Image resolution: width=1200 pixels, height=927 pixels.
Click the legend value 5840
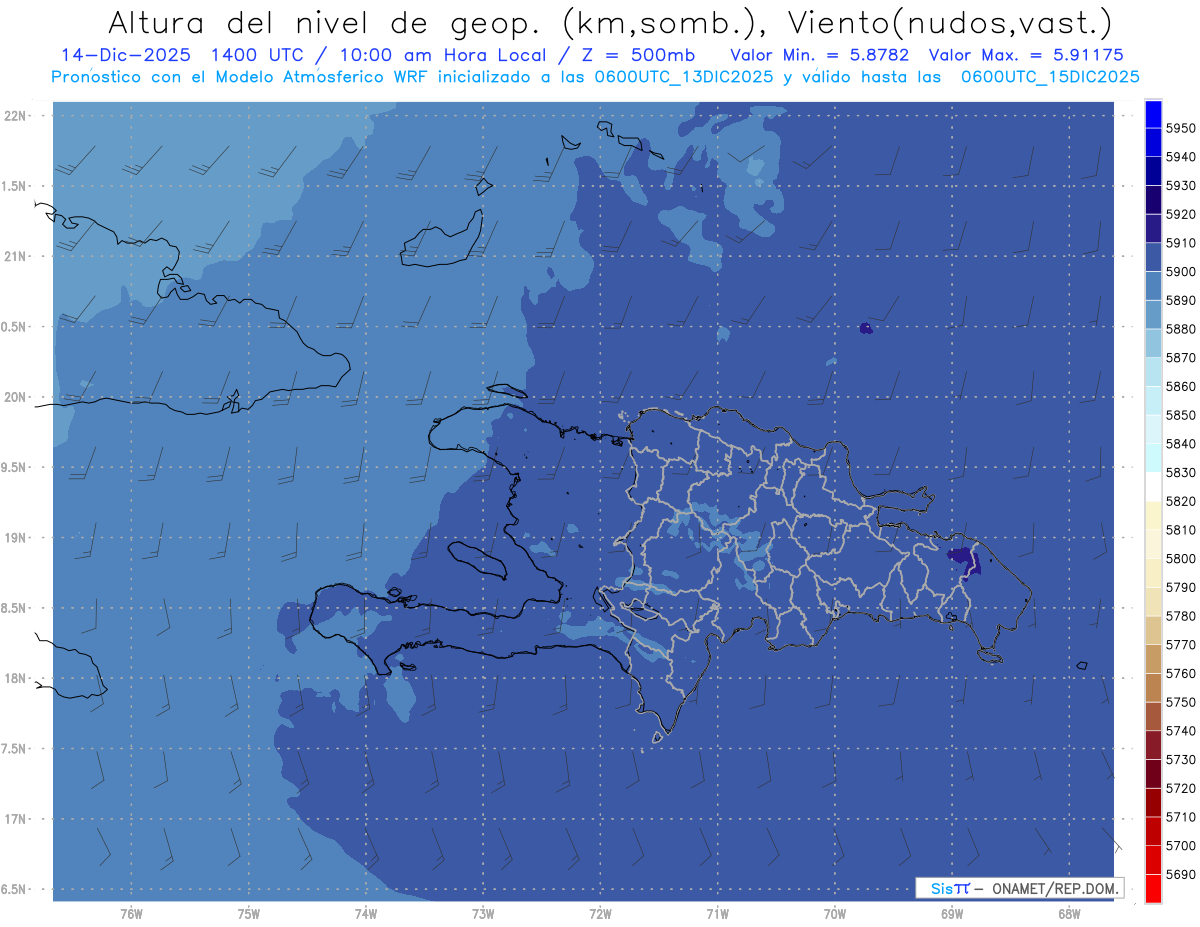1180,444
